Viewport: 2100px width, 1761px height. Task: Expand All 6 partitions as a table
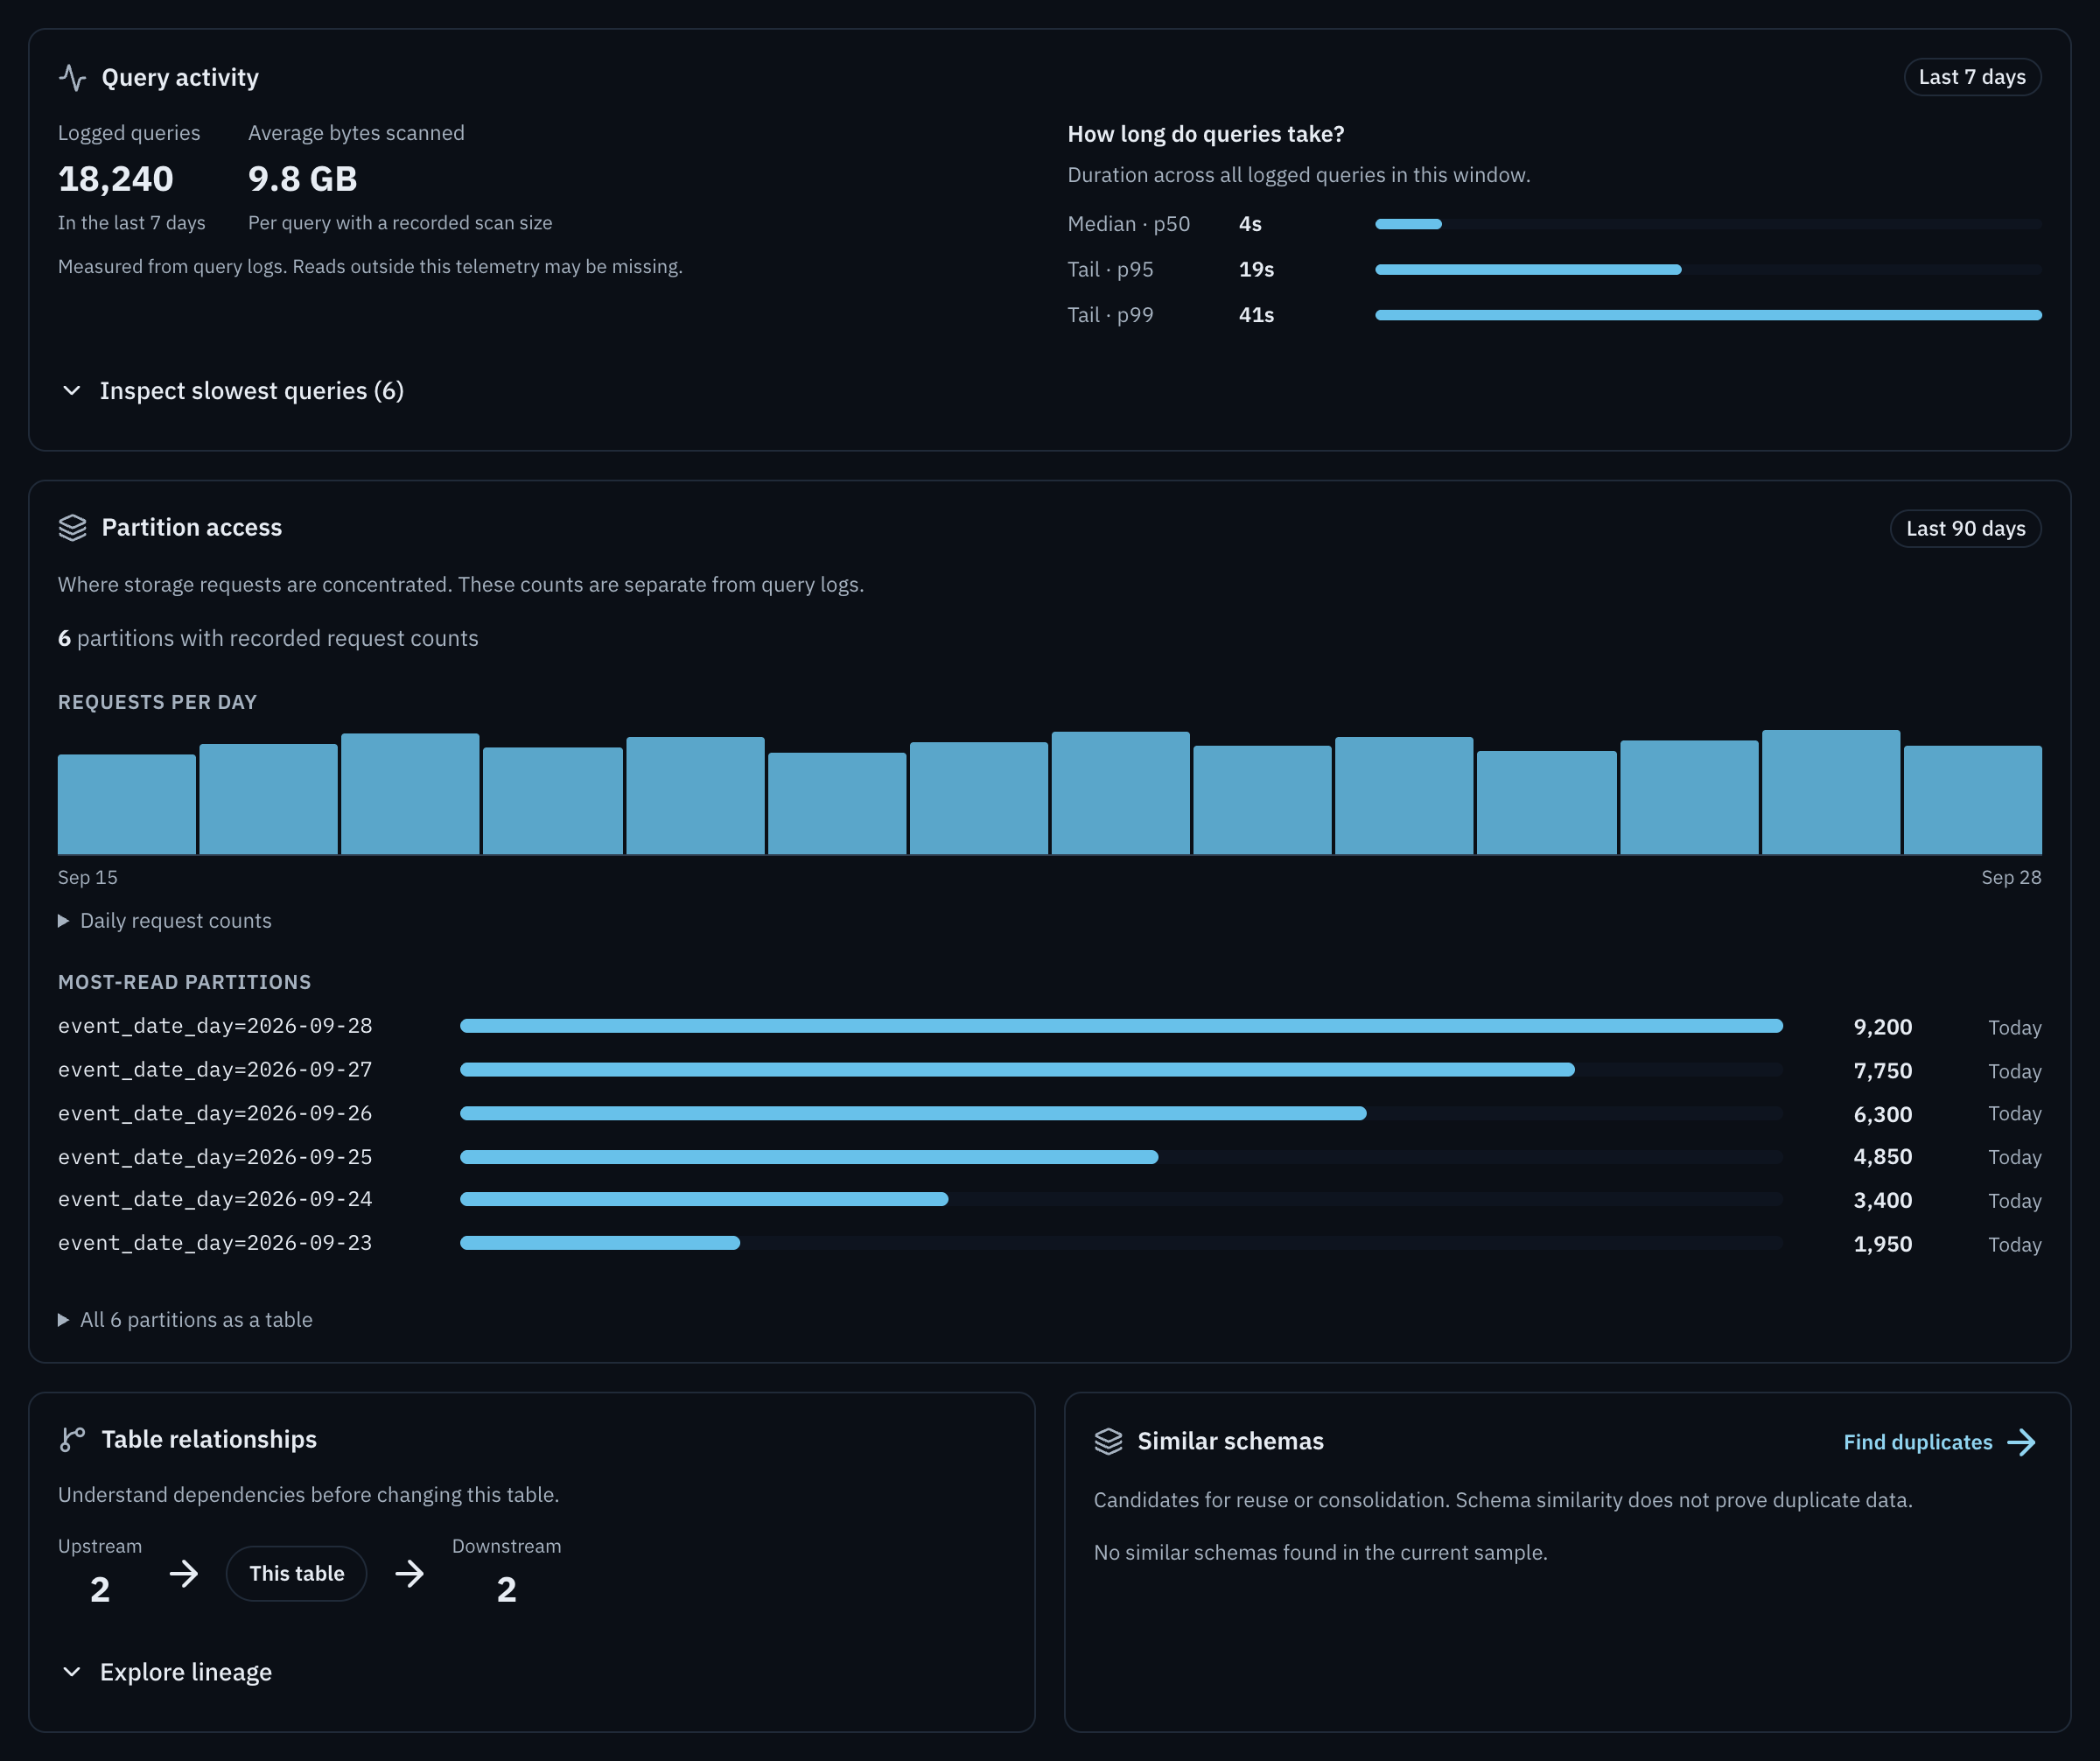click(x=185, y=1320)
